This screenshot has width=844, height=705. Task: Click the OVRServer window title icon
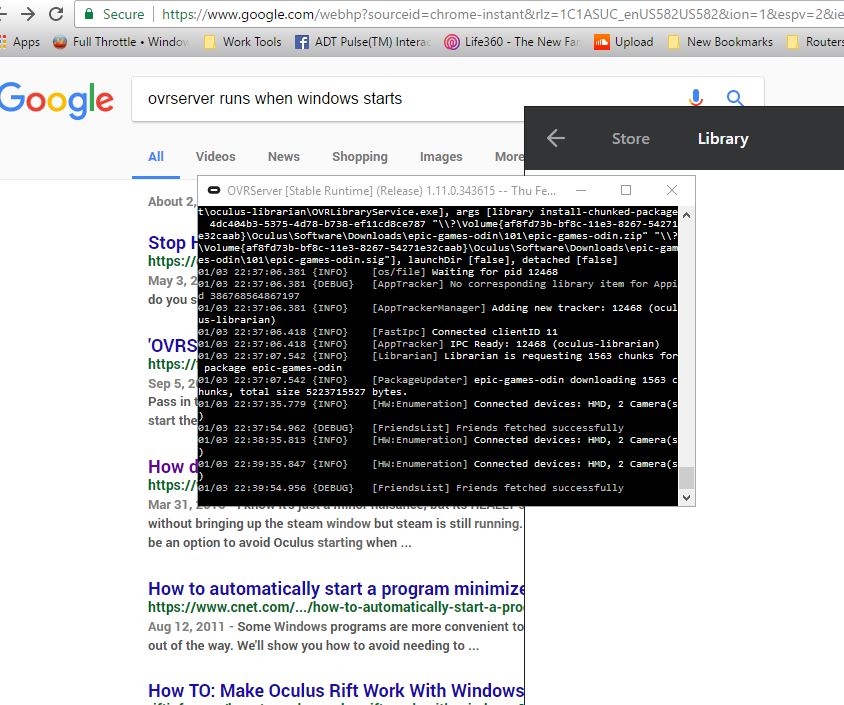pos(214,190)
